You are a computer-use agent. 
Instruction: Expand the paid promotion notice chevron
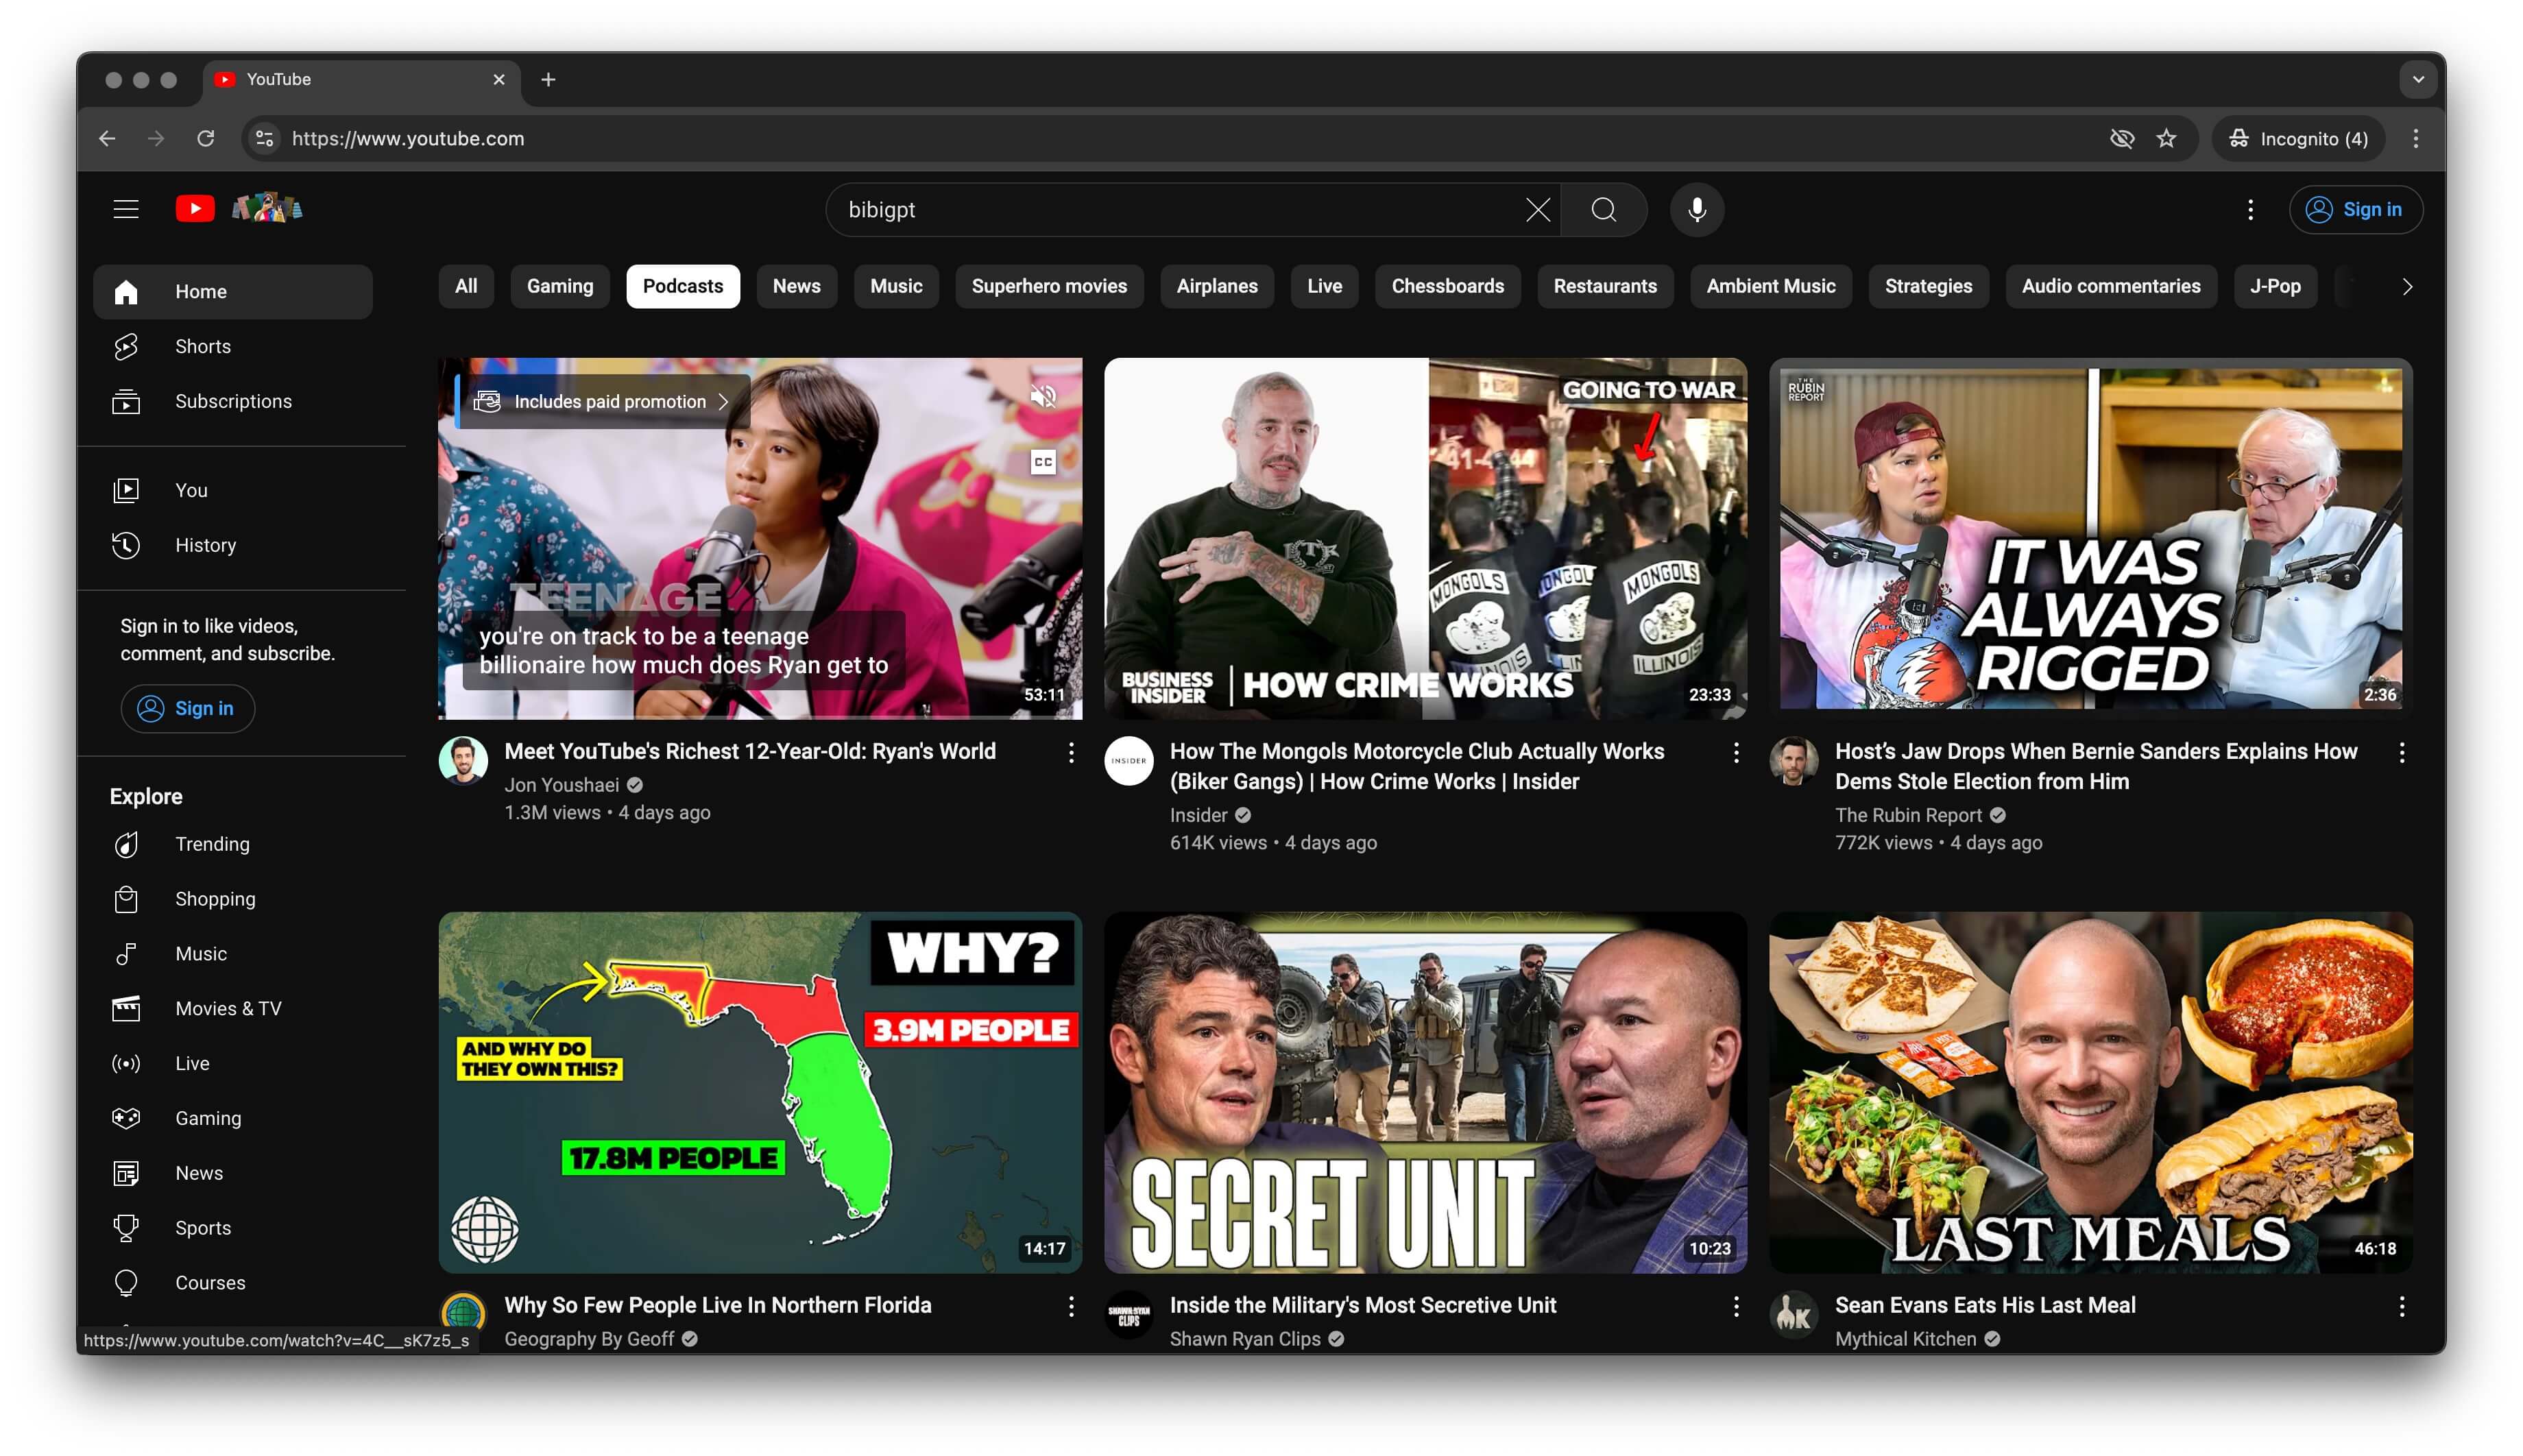[x=723, y=402]
